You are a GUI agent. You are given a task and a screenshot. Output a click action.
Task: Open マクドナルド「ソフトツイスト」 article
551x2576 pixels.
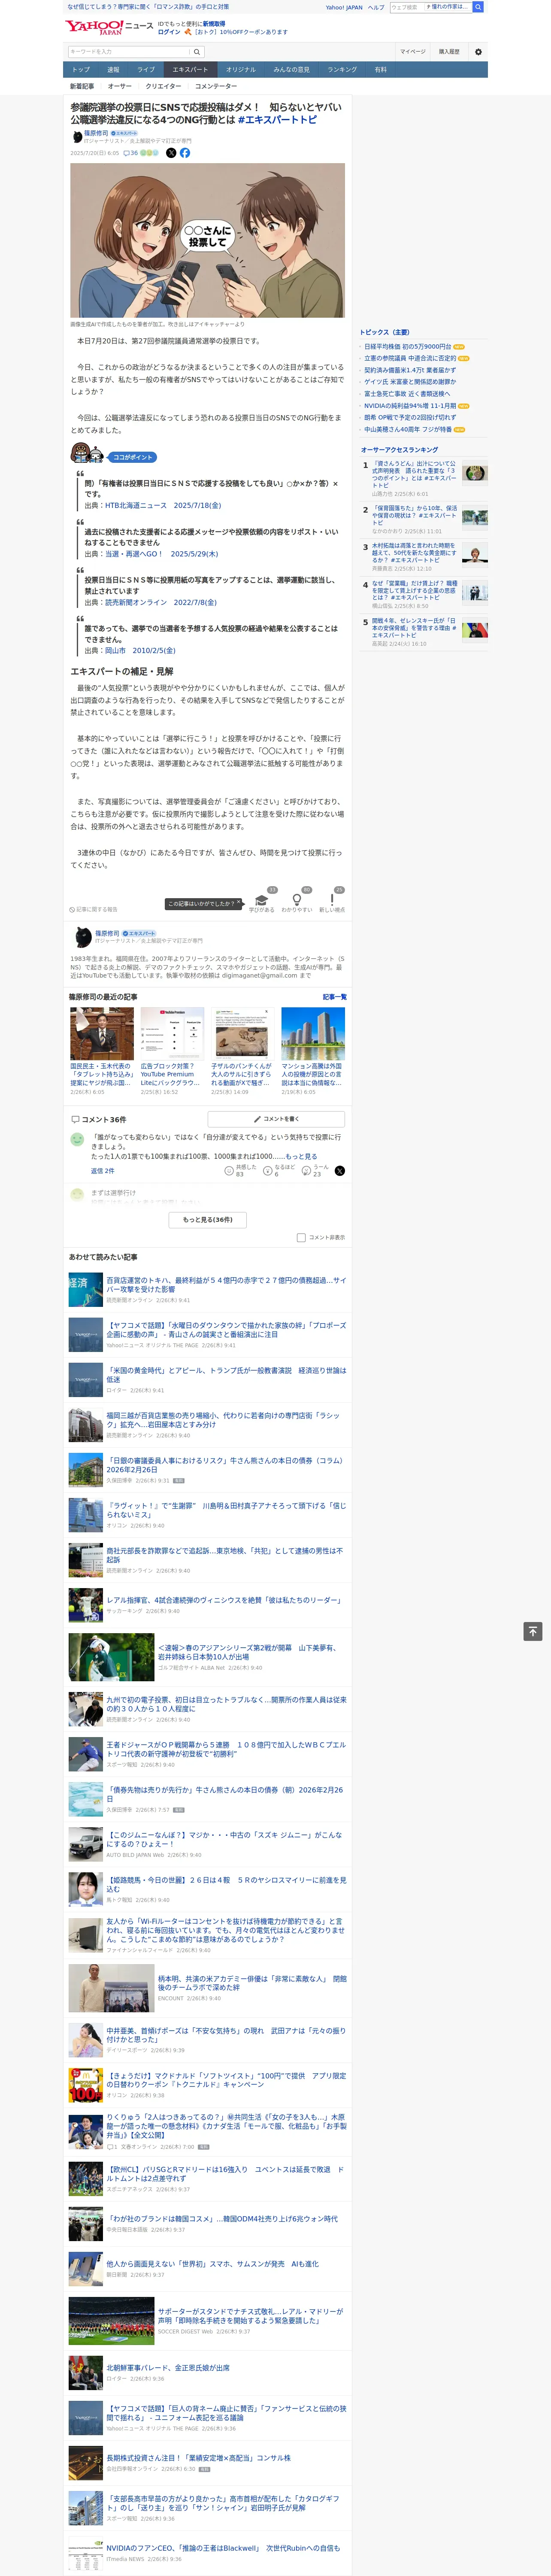tap(226, 2080)
